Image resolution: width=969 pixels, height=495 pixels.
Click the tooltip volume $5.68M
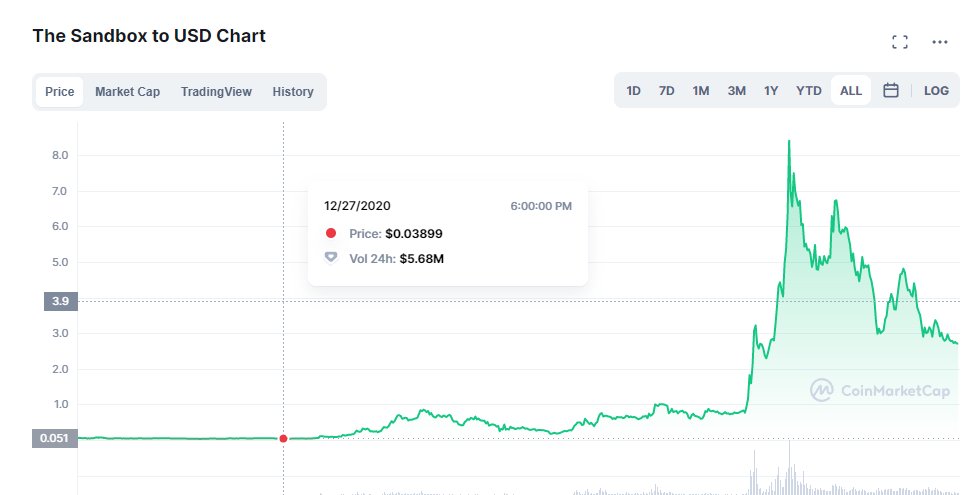pos(422,259)
